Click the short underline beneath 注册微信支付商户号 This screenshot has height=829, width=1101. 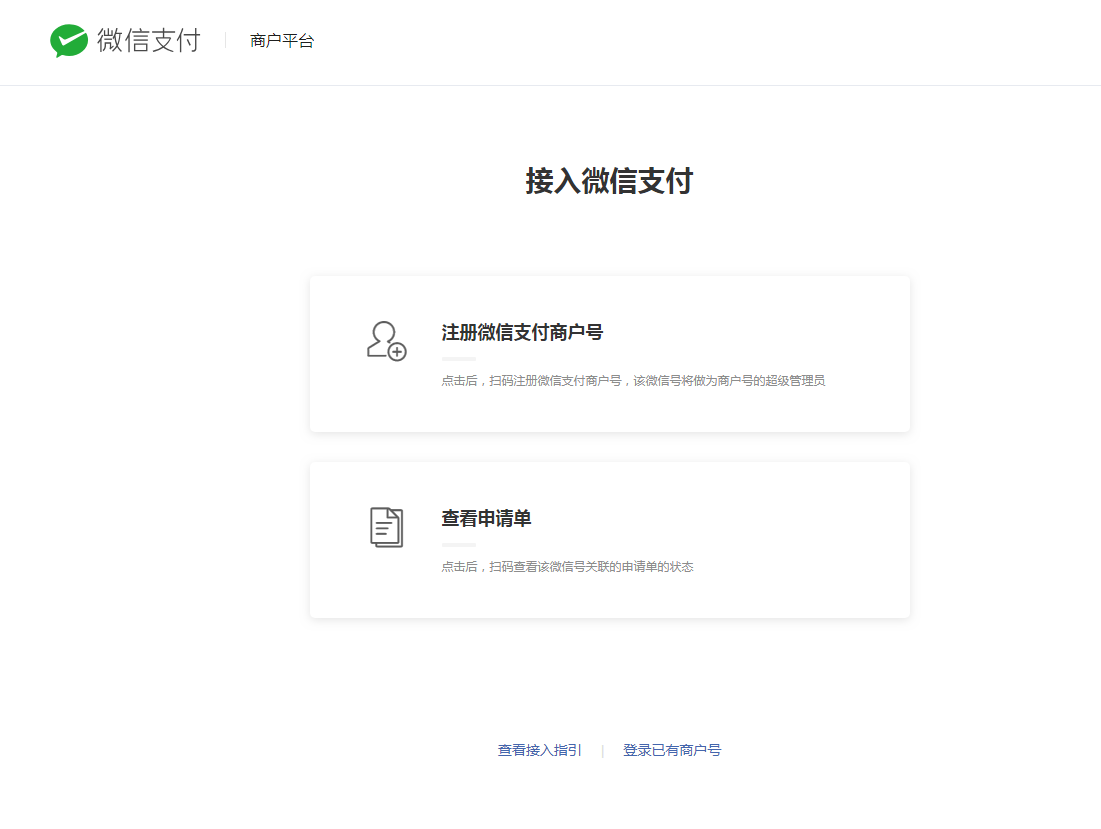tap(459, 358)
